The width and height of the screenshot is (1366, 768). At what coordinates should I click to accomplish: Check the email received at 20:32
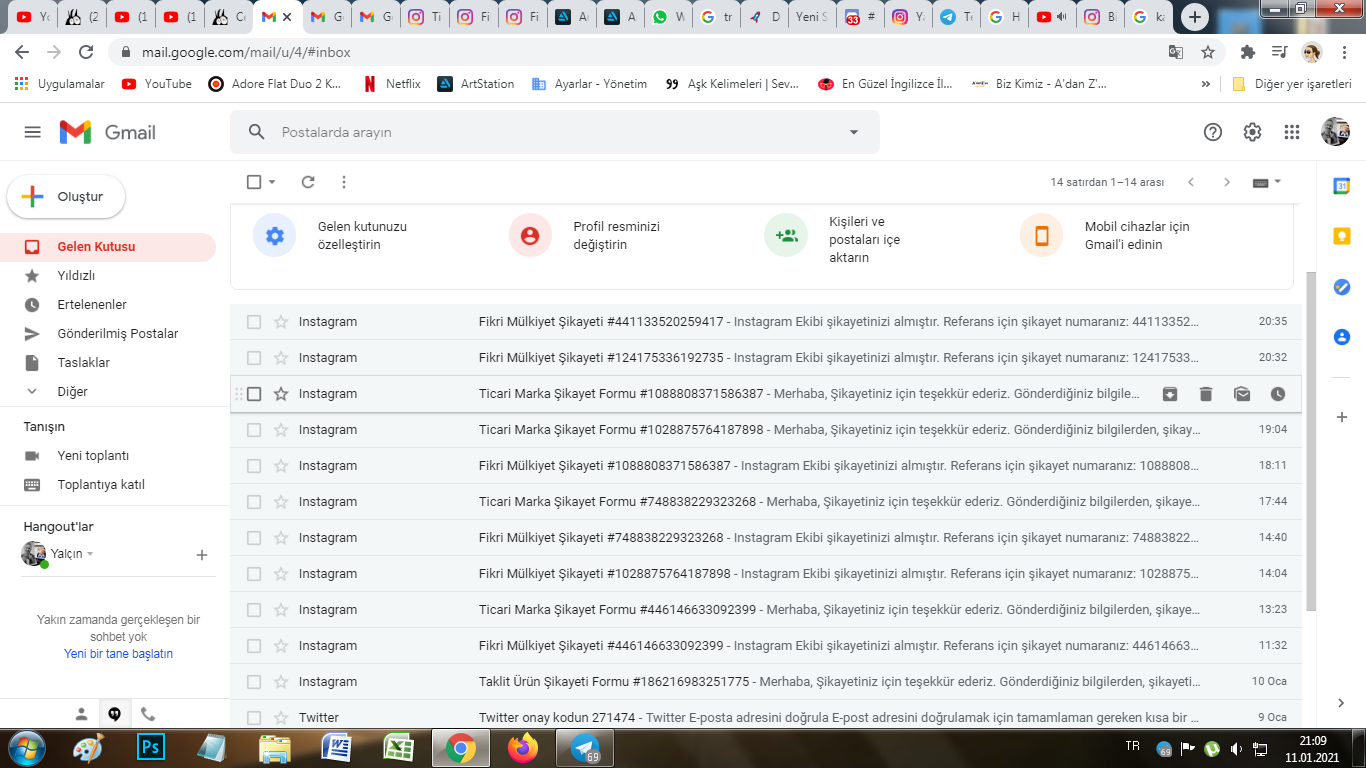254,358
